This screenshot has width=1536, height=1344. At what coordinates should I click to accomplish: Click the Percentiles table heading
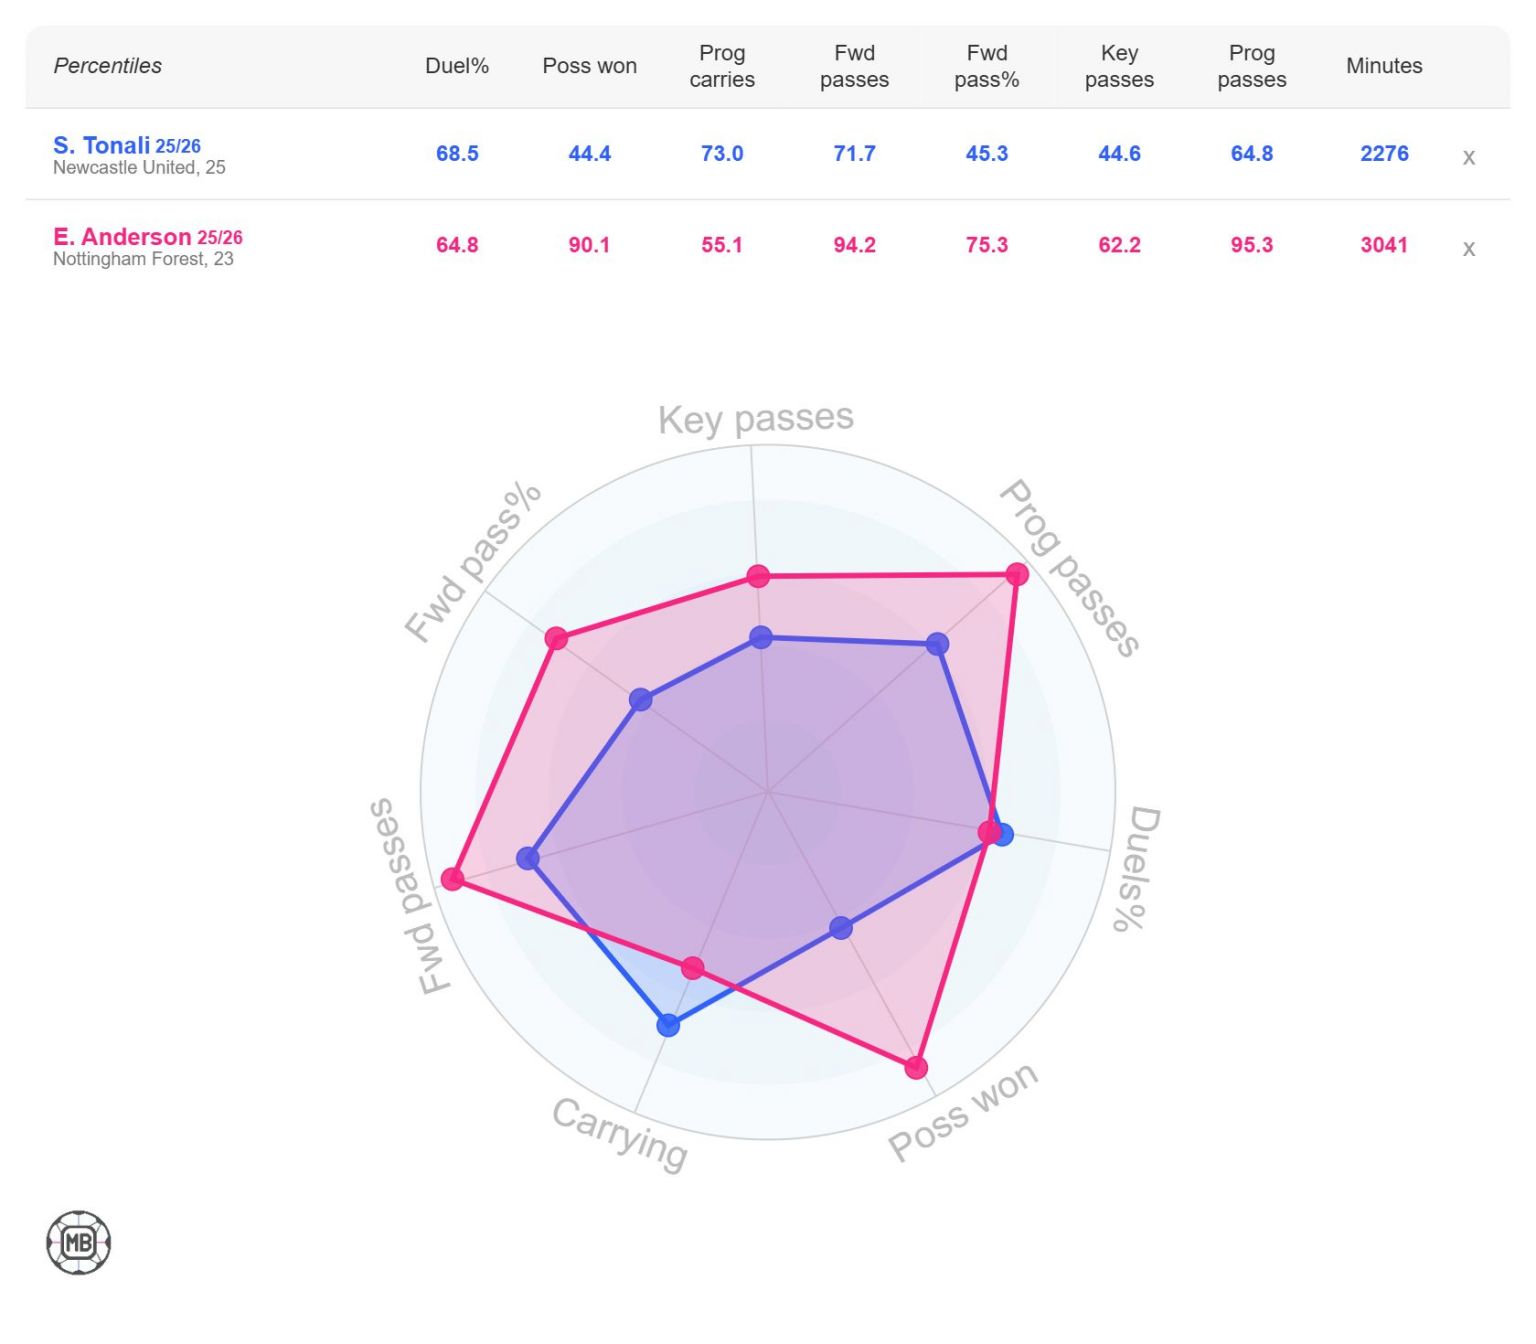coord(107,66)
